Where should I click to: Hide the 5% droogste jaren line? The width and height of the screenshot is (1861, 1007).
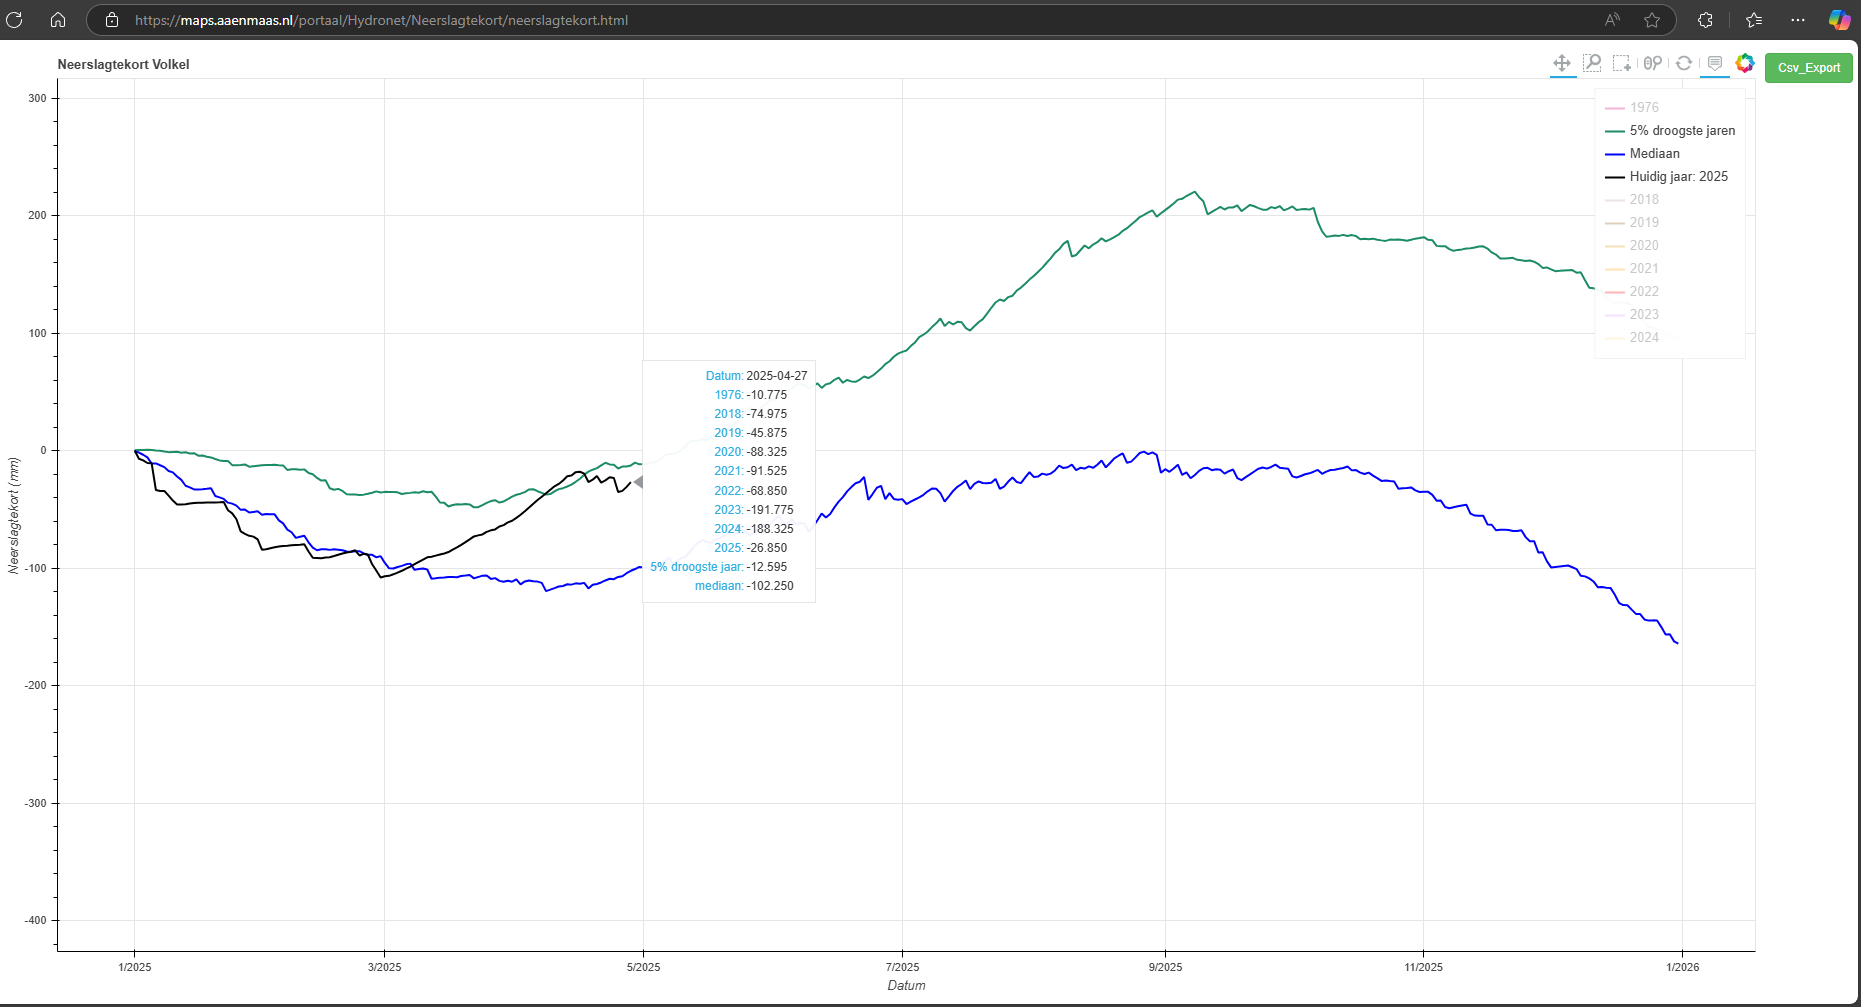tap(1670, 130)
